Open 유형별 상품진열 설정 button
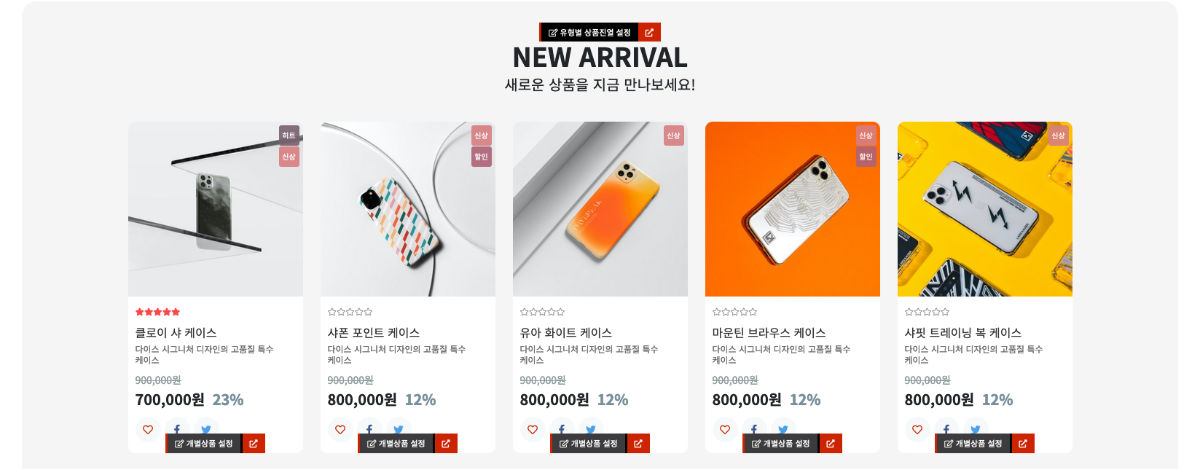The height and width of the screenshot is (469, 1200). 589,32
